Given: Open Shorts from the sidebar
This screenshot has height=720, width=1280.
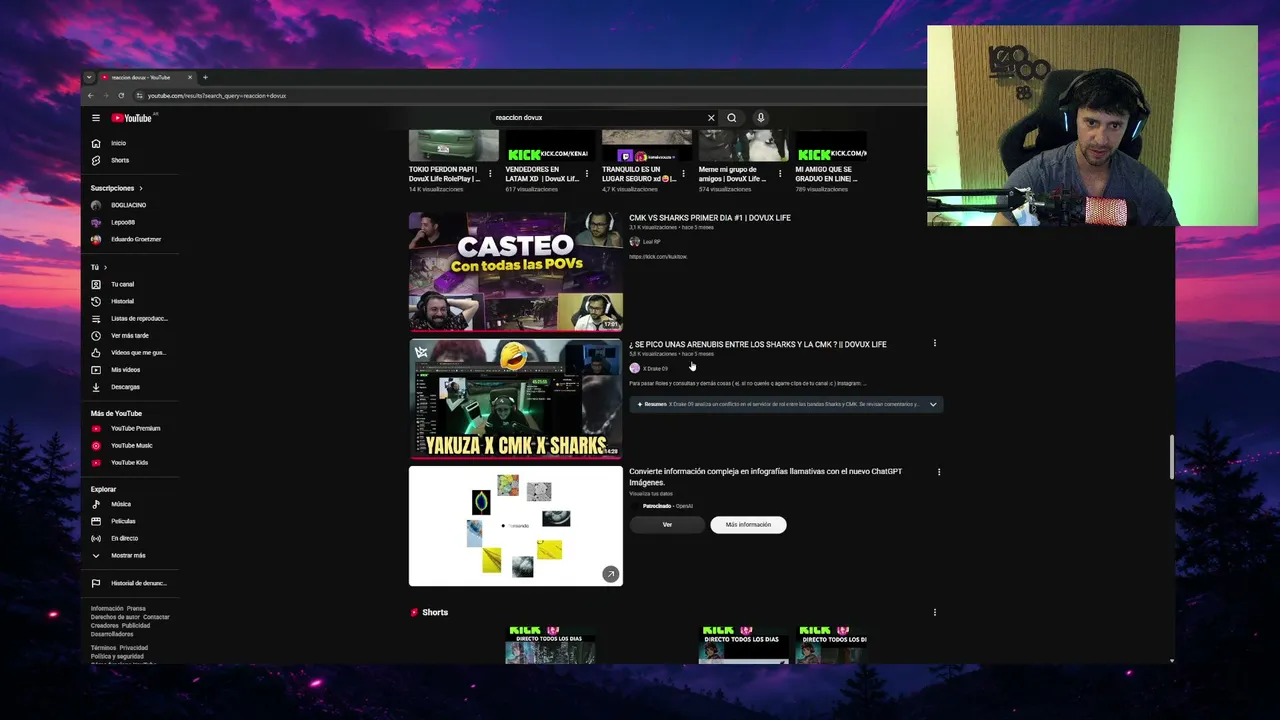Looking at the screenshot, I should 120,160.
